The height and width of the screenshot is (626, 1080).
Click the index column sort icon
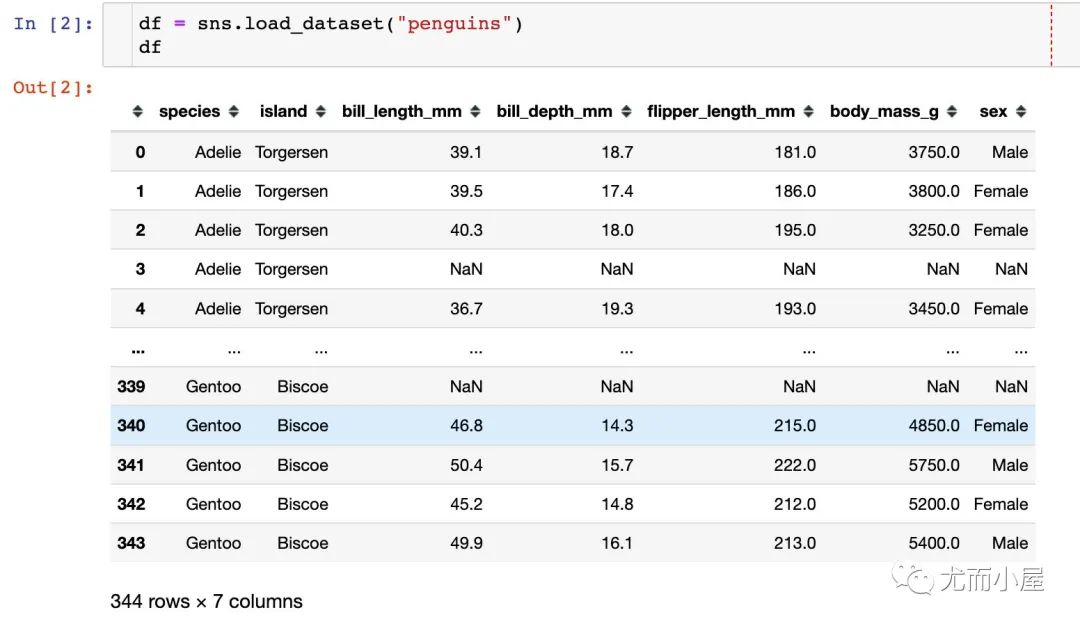[138, 112]
